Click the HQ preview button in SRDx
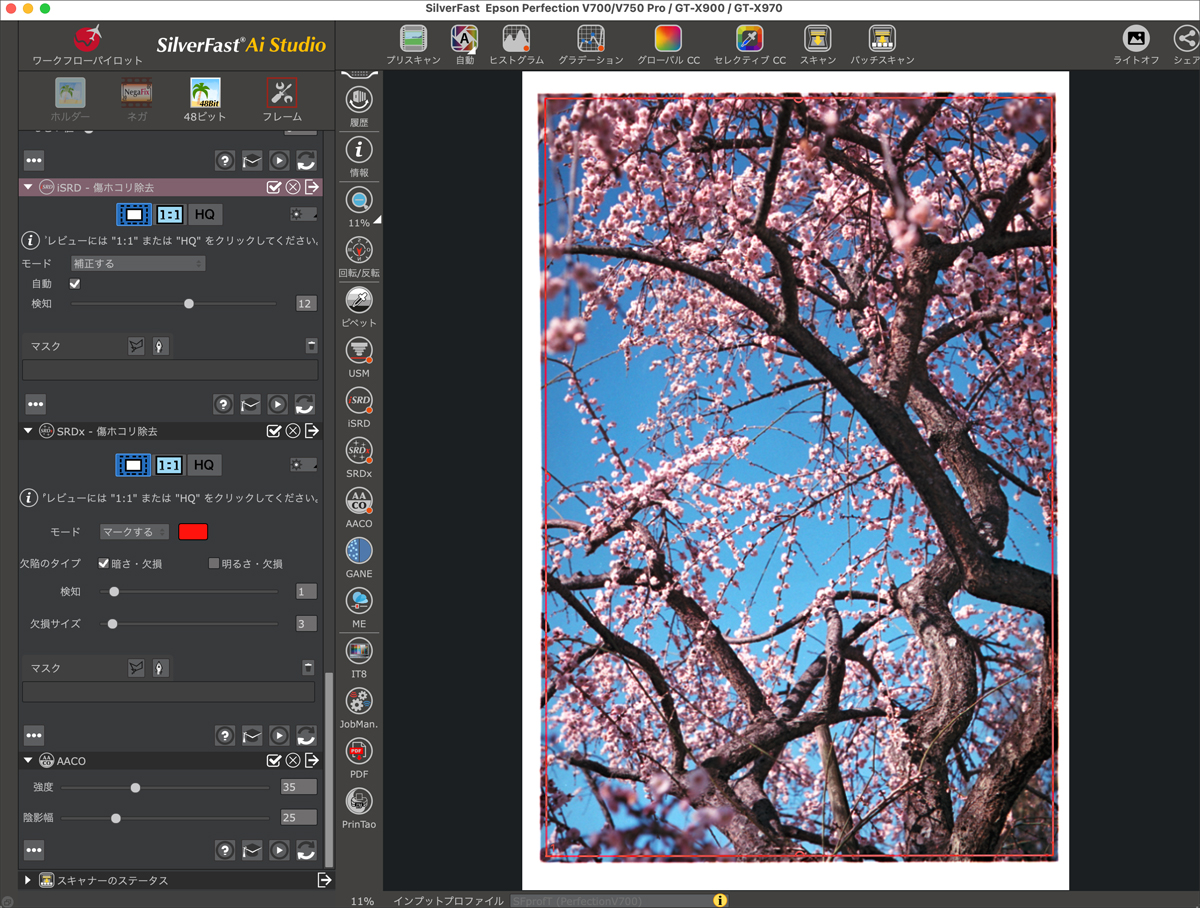The width and height of the screenshot is (1200, 908). point(204,465)
